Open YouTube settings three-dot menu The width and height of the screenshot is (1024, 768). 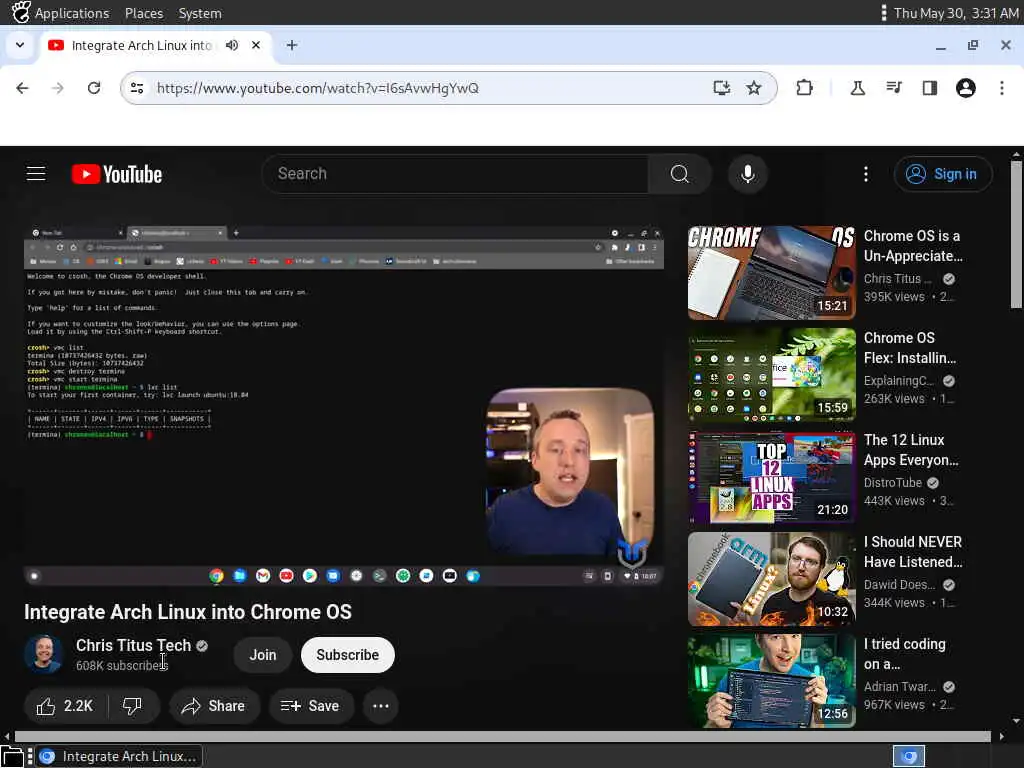pyautogui.click(x=866, y=174)
